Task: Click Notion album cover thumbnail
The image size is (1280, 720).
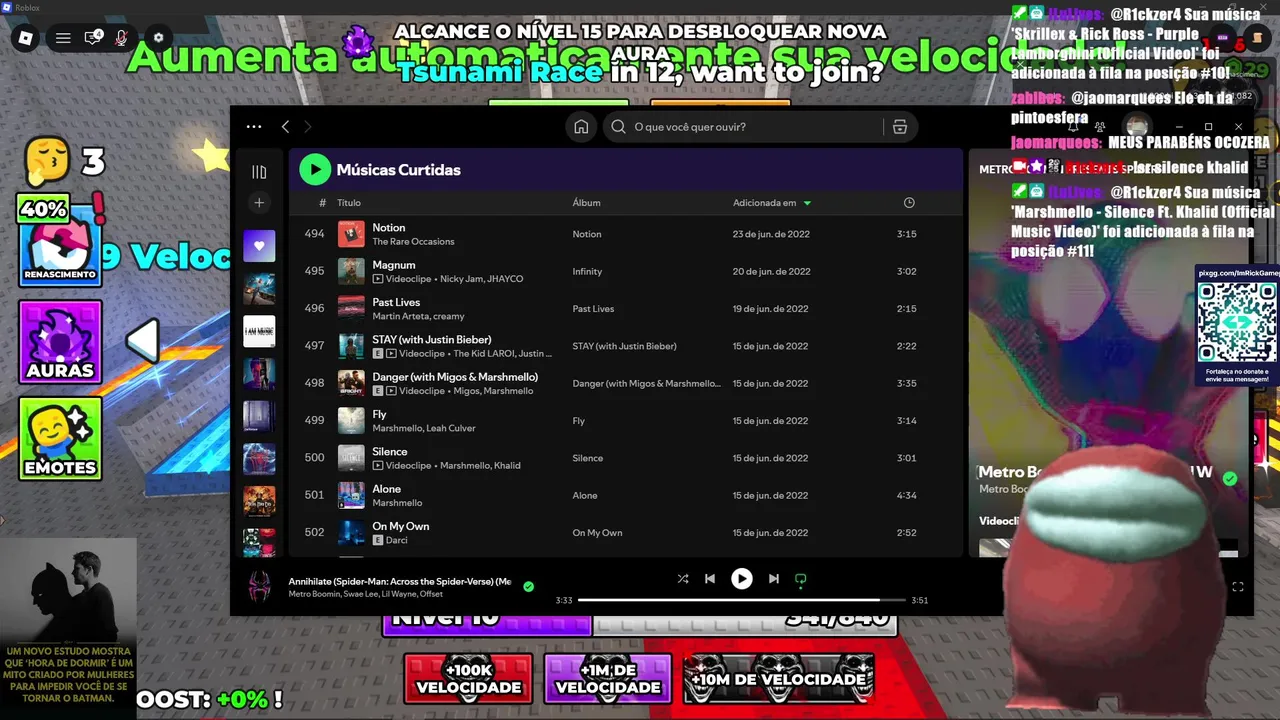Action: coord(351,234)
